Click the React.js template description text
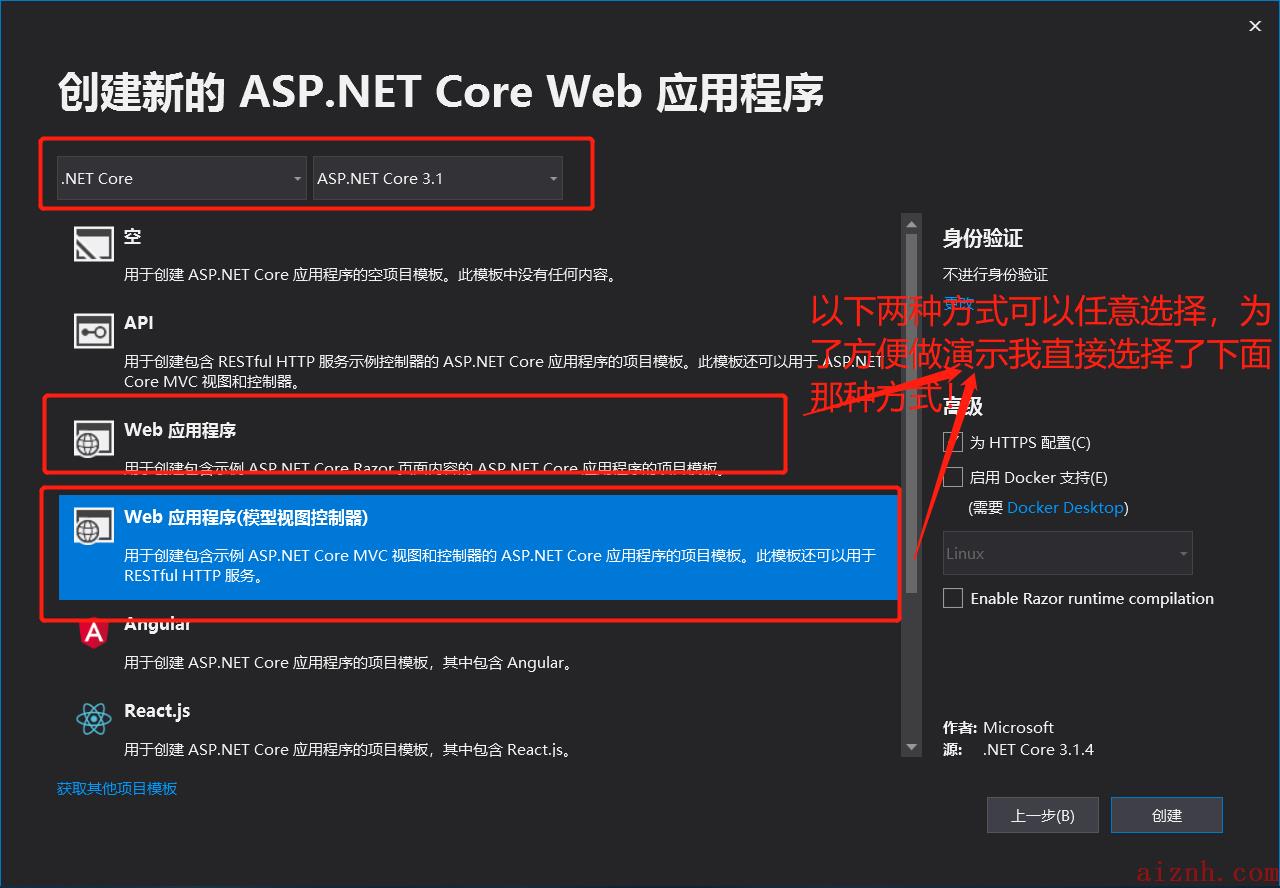 coord(348,749)
